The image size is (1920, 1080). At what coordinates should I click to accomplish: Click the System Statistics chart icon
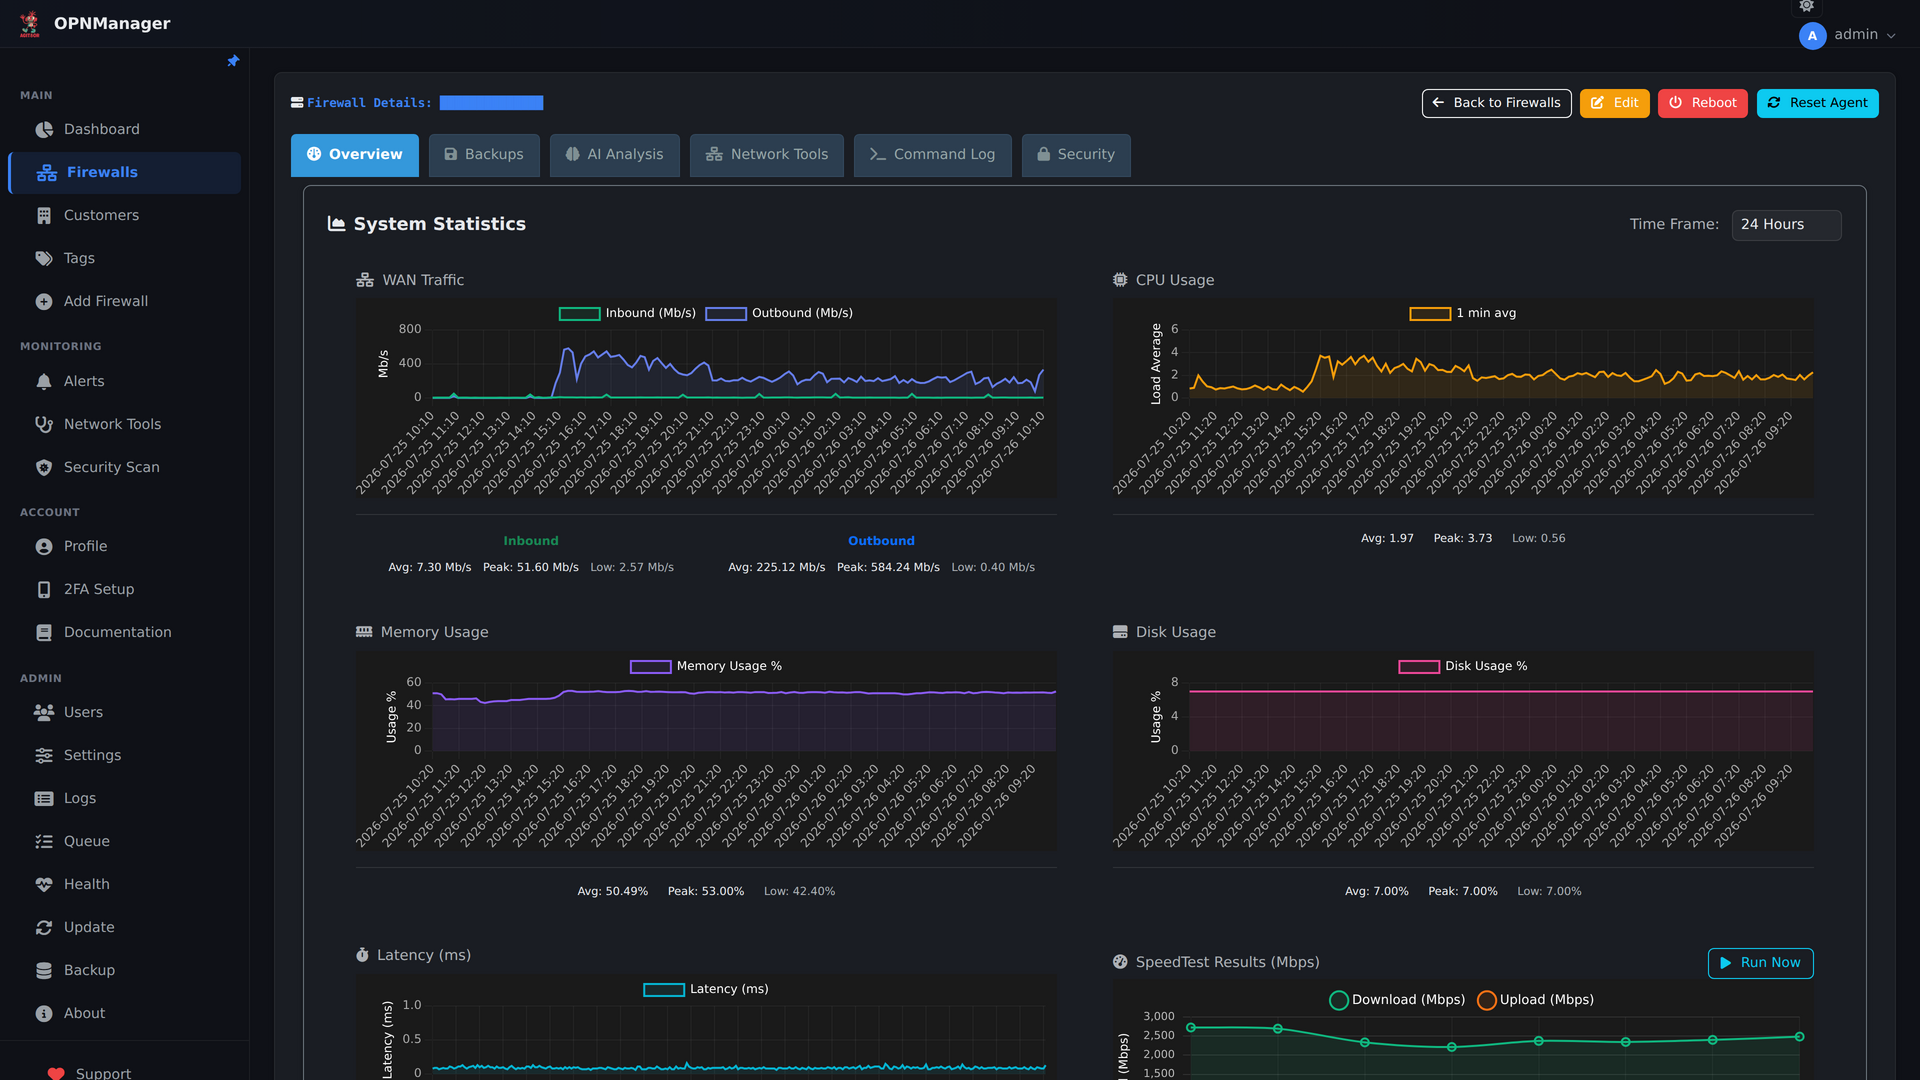[336, 224]
